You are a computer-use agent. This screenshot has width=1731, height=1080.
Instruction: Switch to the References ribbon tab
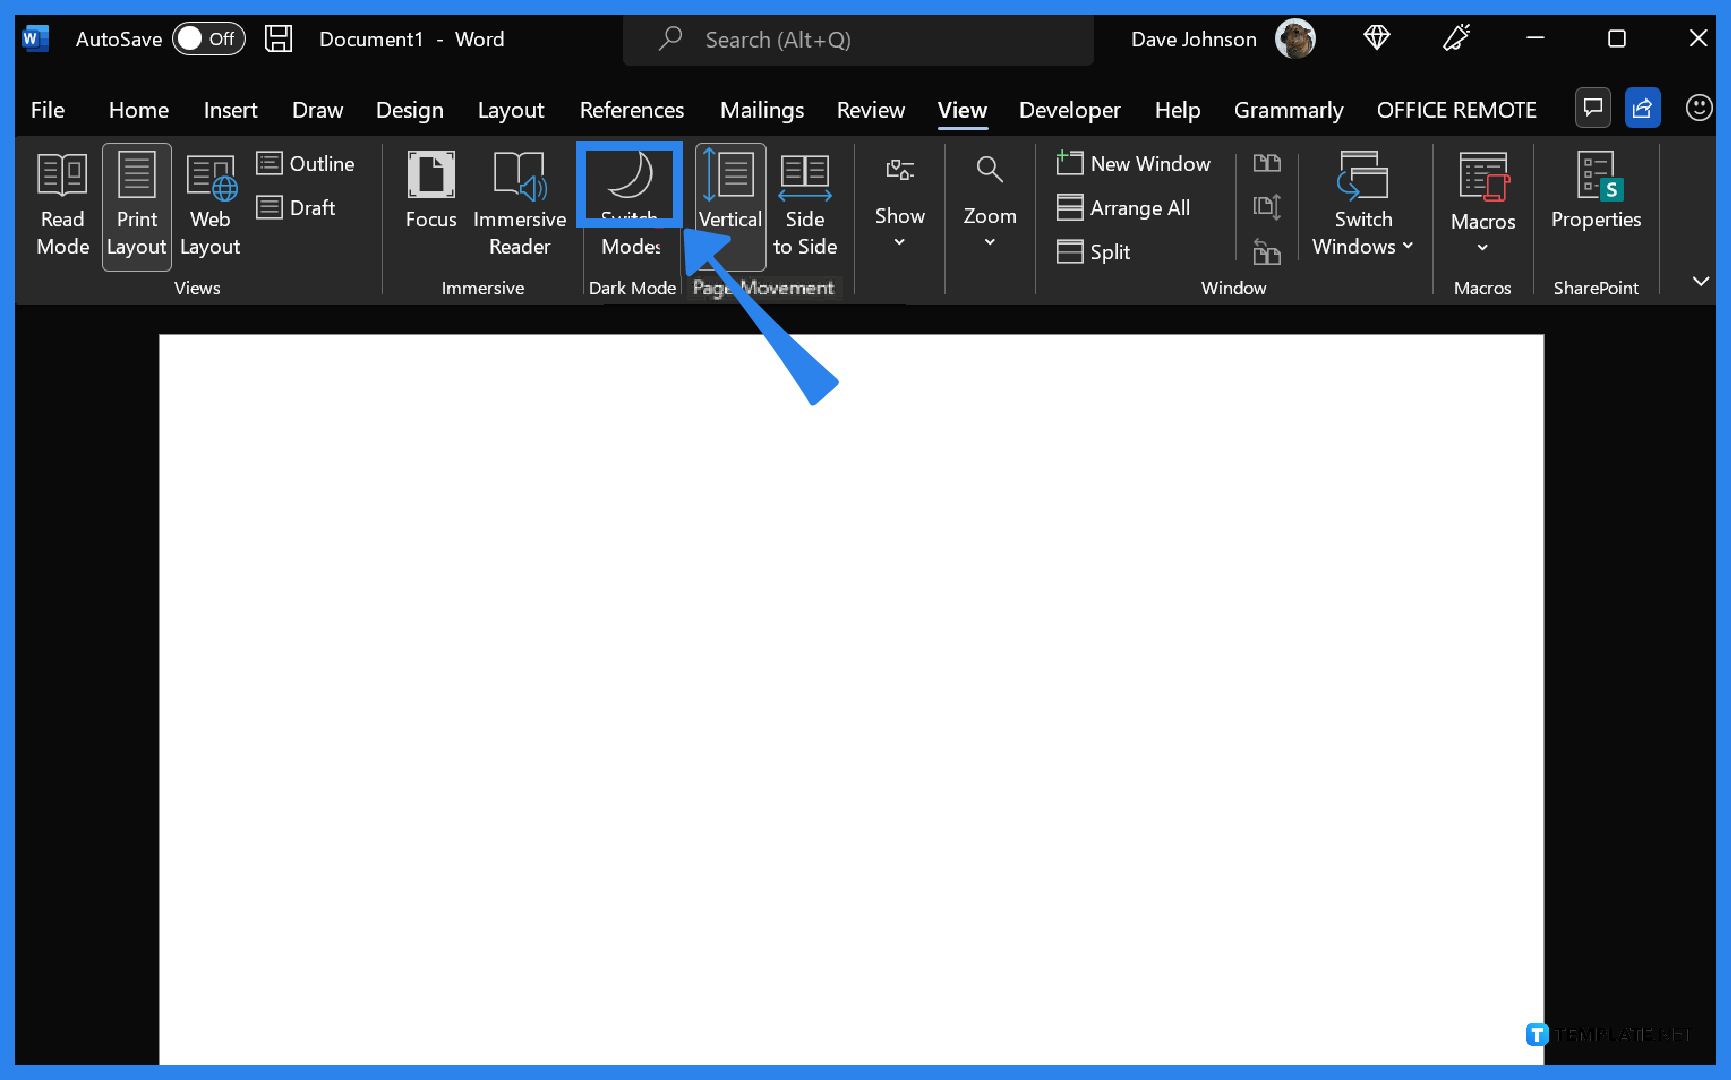632,110
